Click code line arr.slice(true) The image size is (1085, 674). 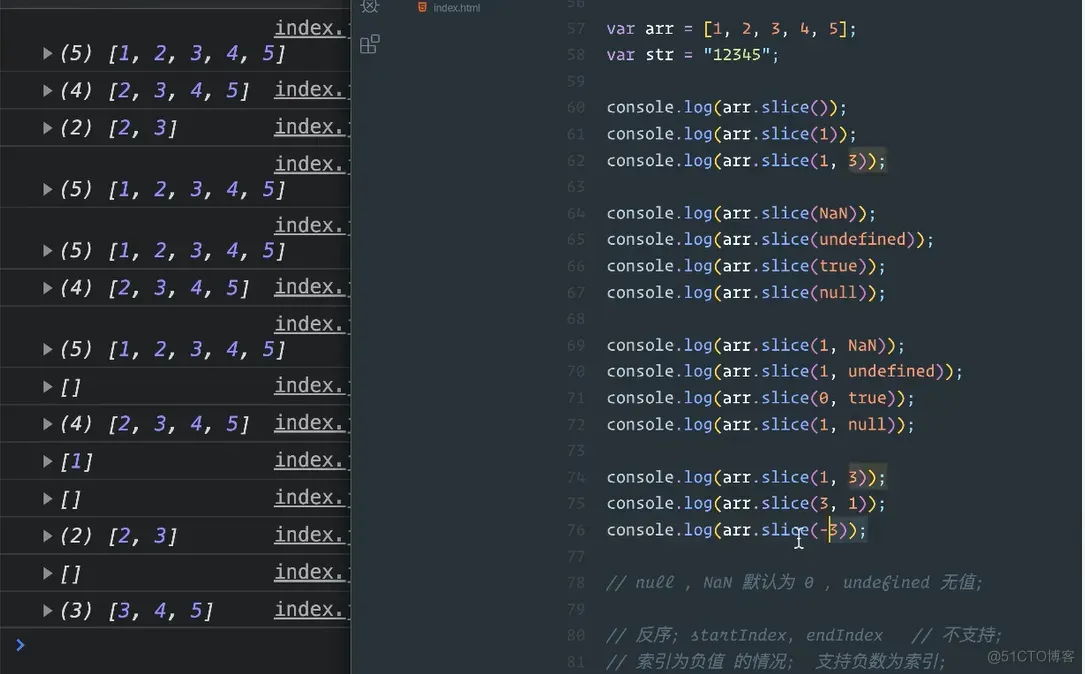coord(746,266)
